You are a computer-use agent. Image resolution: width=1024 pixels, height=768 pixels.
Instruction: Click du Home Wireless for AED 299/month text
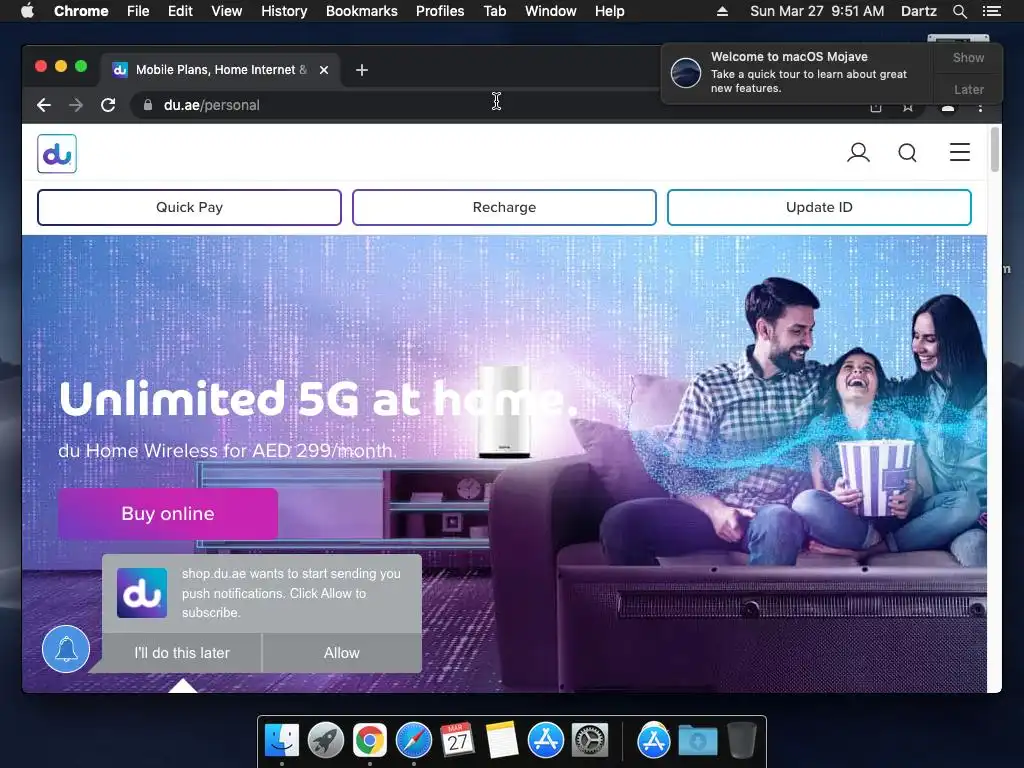227,451
